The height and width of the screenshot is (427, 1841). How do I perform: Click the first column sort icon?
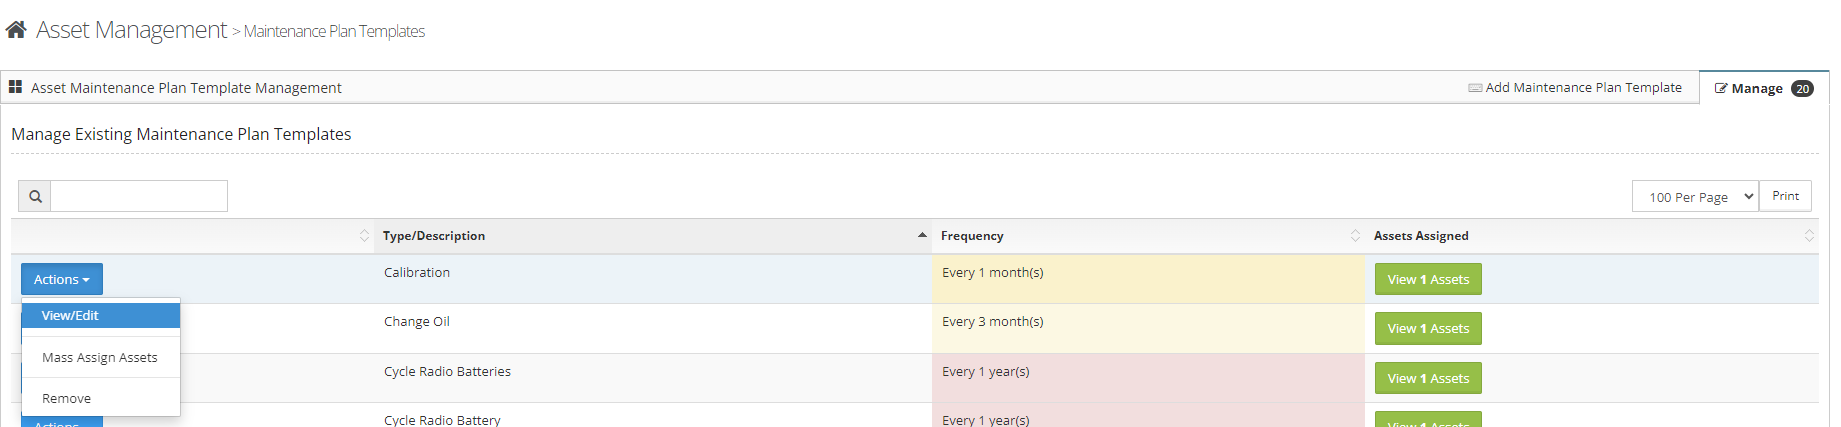[364, 236]
